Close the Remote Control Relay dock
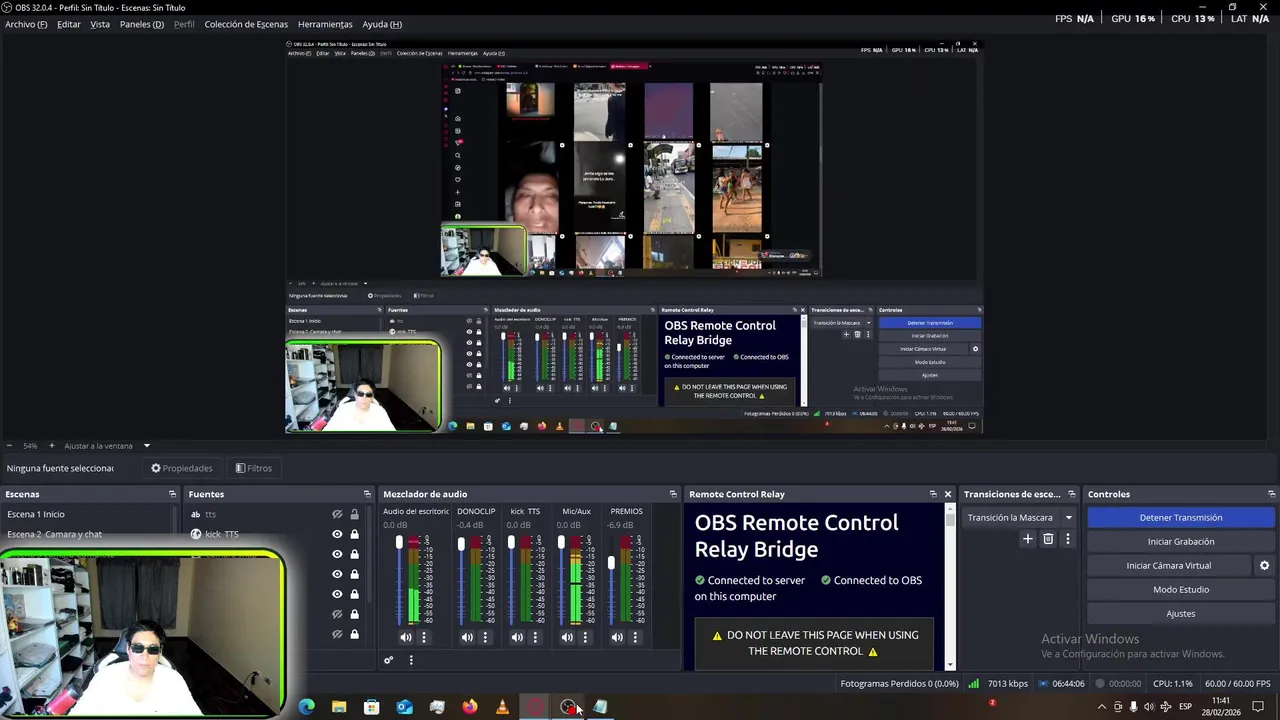The width and height of the screenshot is (1280, 720). 948,494
